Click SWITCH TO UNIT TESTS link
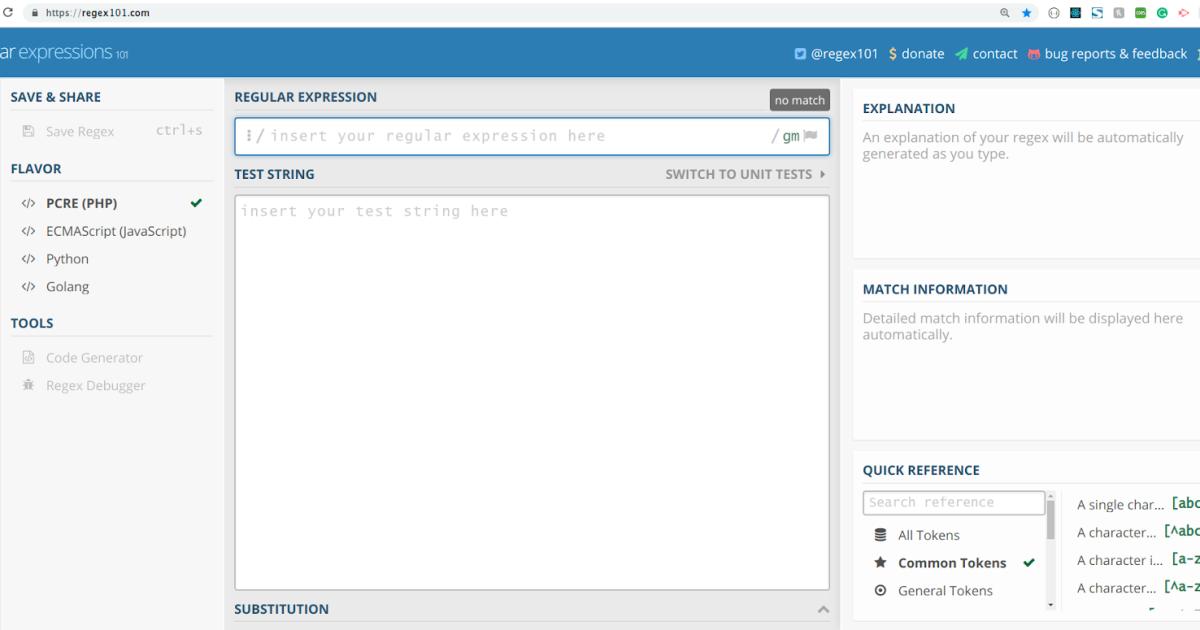1200x630 pixels. (x=739, y=174)
